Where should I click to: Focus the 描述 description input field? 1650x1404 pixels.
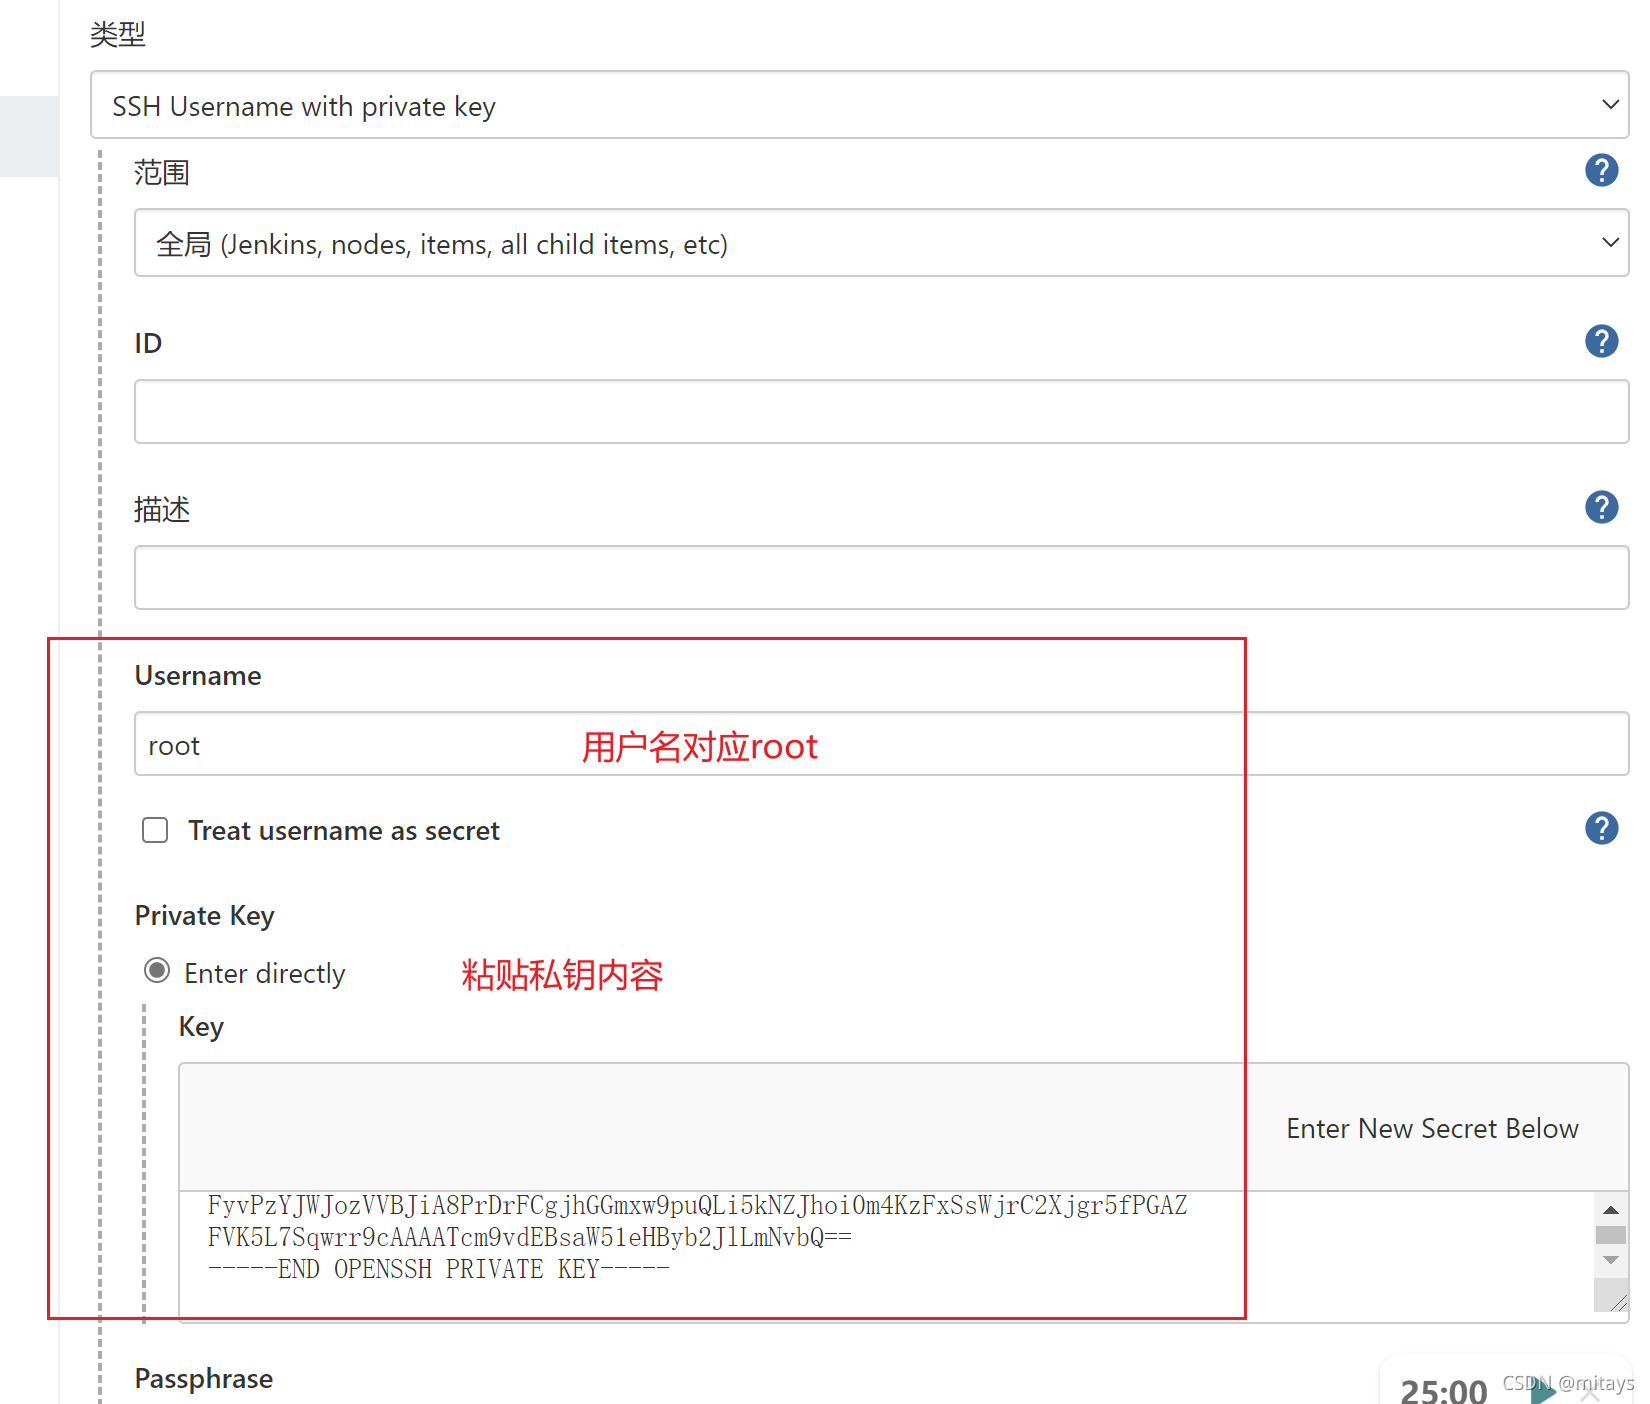(x=881, y=577)
